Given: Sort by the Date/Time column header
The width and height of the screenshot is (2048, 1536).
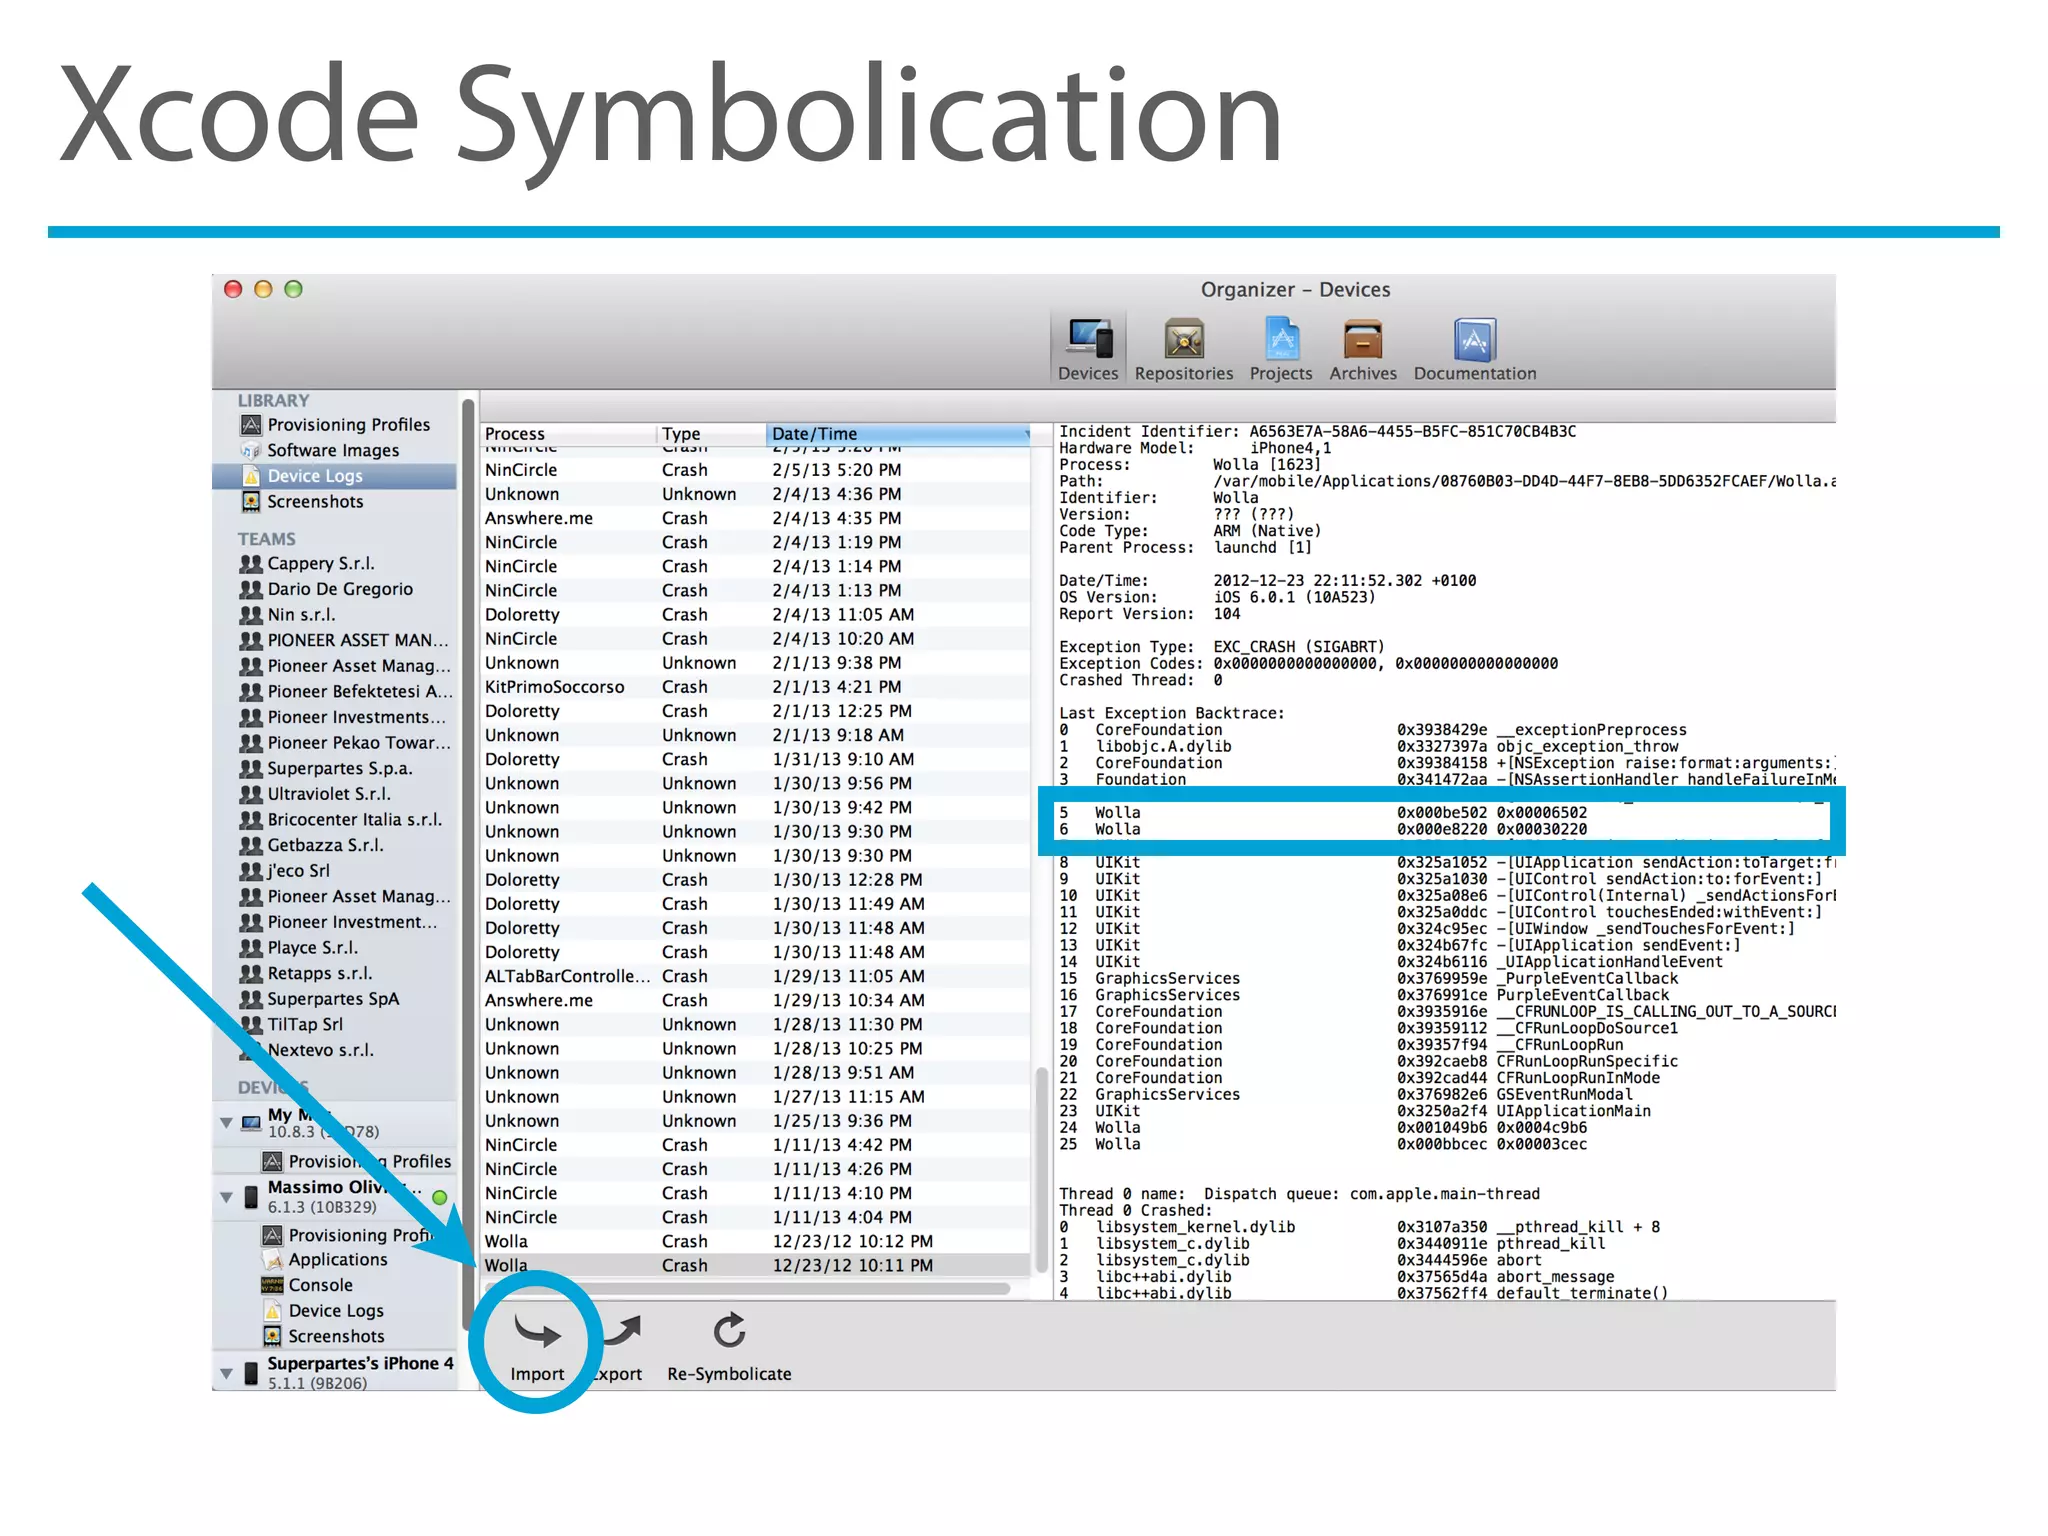Looking at the screenshot, I should pos(898,434).
